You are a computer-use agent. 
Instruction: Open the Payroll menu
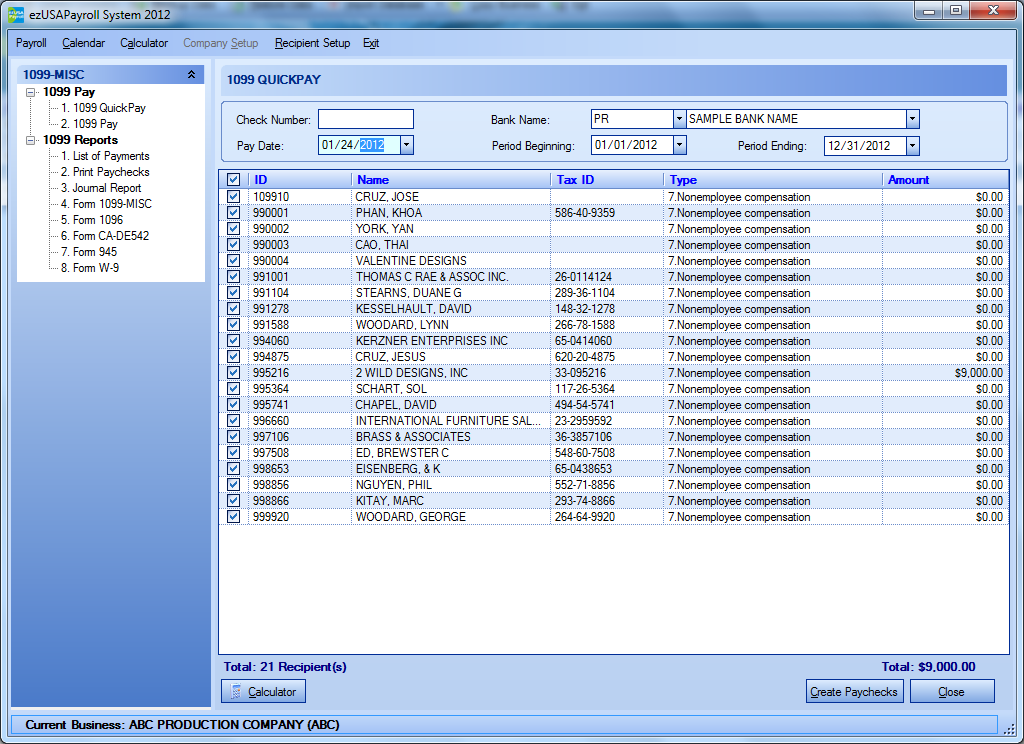31,43
